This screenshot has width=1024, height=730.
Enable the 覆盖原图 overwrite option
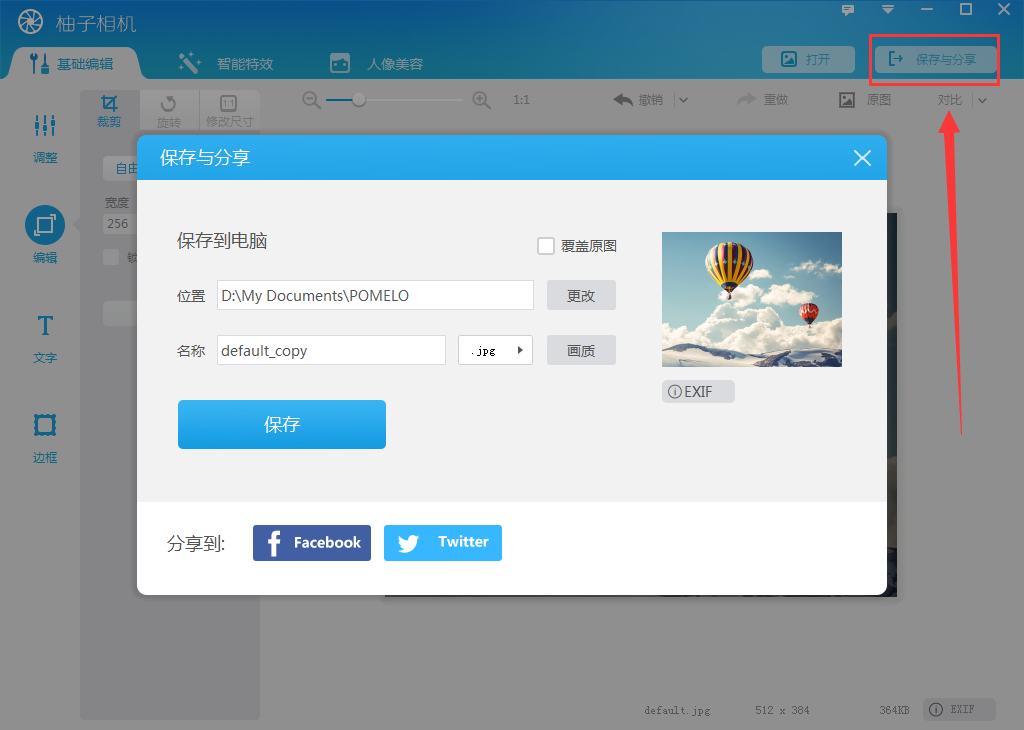(546, 245)
